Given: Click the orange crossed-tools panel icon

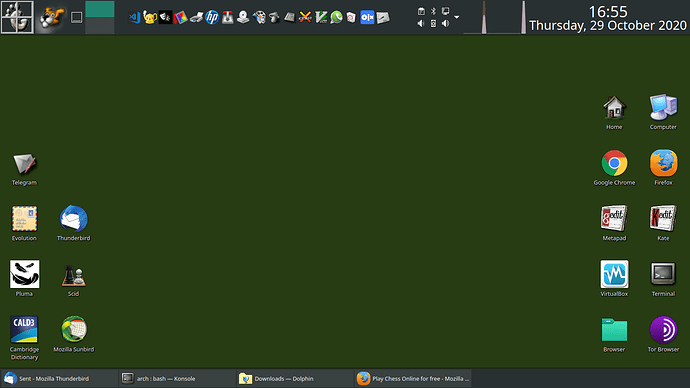Looking at the screenshot, I should click(x=305, y=18).
